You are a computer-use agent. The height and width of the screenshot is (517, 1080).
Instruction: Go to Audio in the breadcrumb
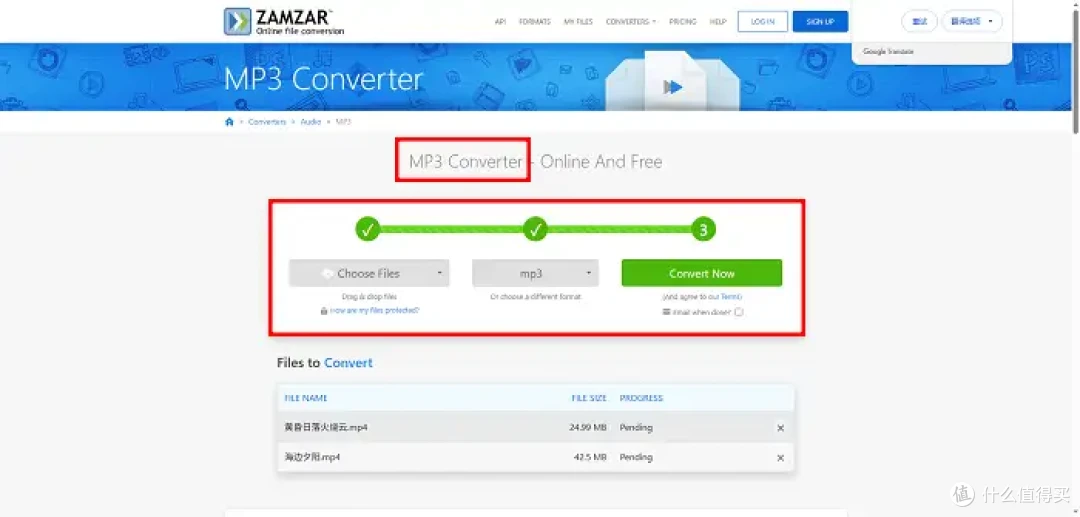point(310,122)
